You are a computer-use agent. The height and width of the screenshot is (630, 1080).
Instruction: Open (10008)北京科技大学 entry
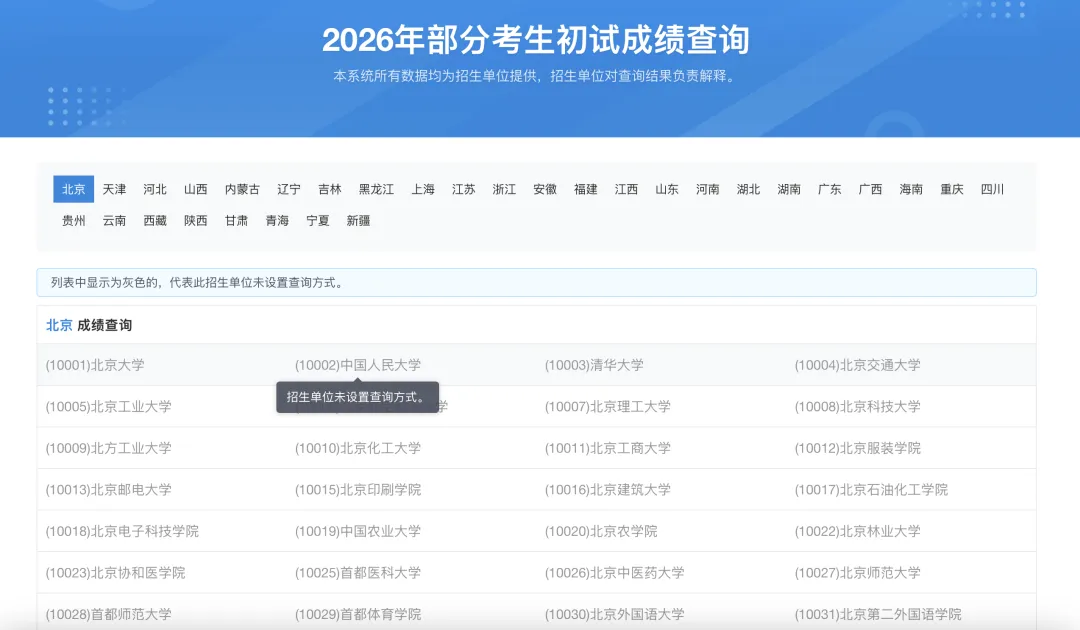point(857,407)
